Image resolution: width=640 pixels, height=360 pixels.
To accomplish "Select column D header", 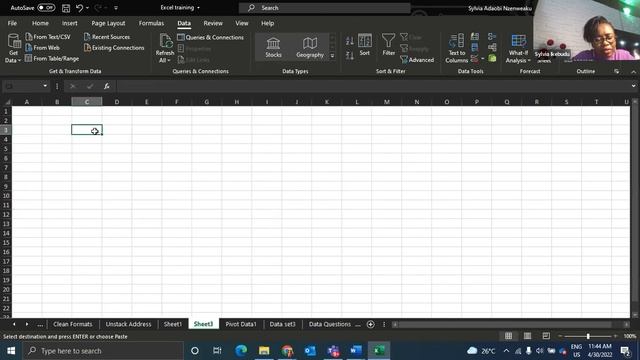I will (x=117, y=102).
